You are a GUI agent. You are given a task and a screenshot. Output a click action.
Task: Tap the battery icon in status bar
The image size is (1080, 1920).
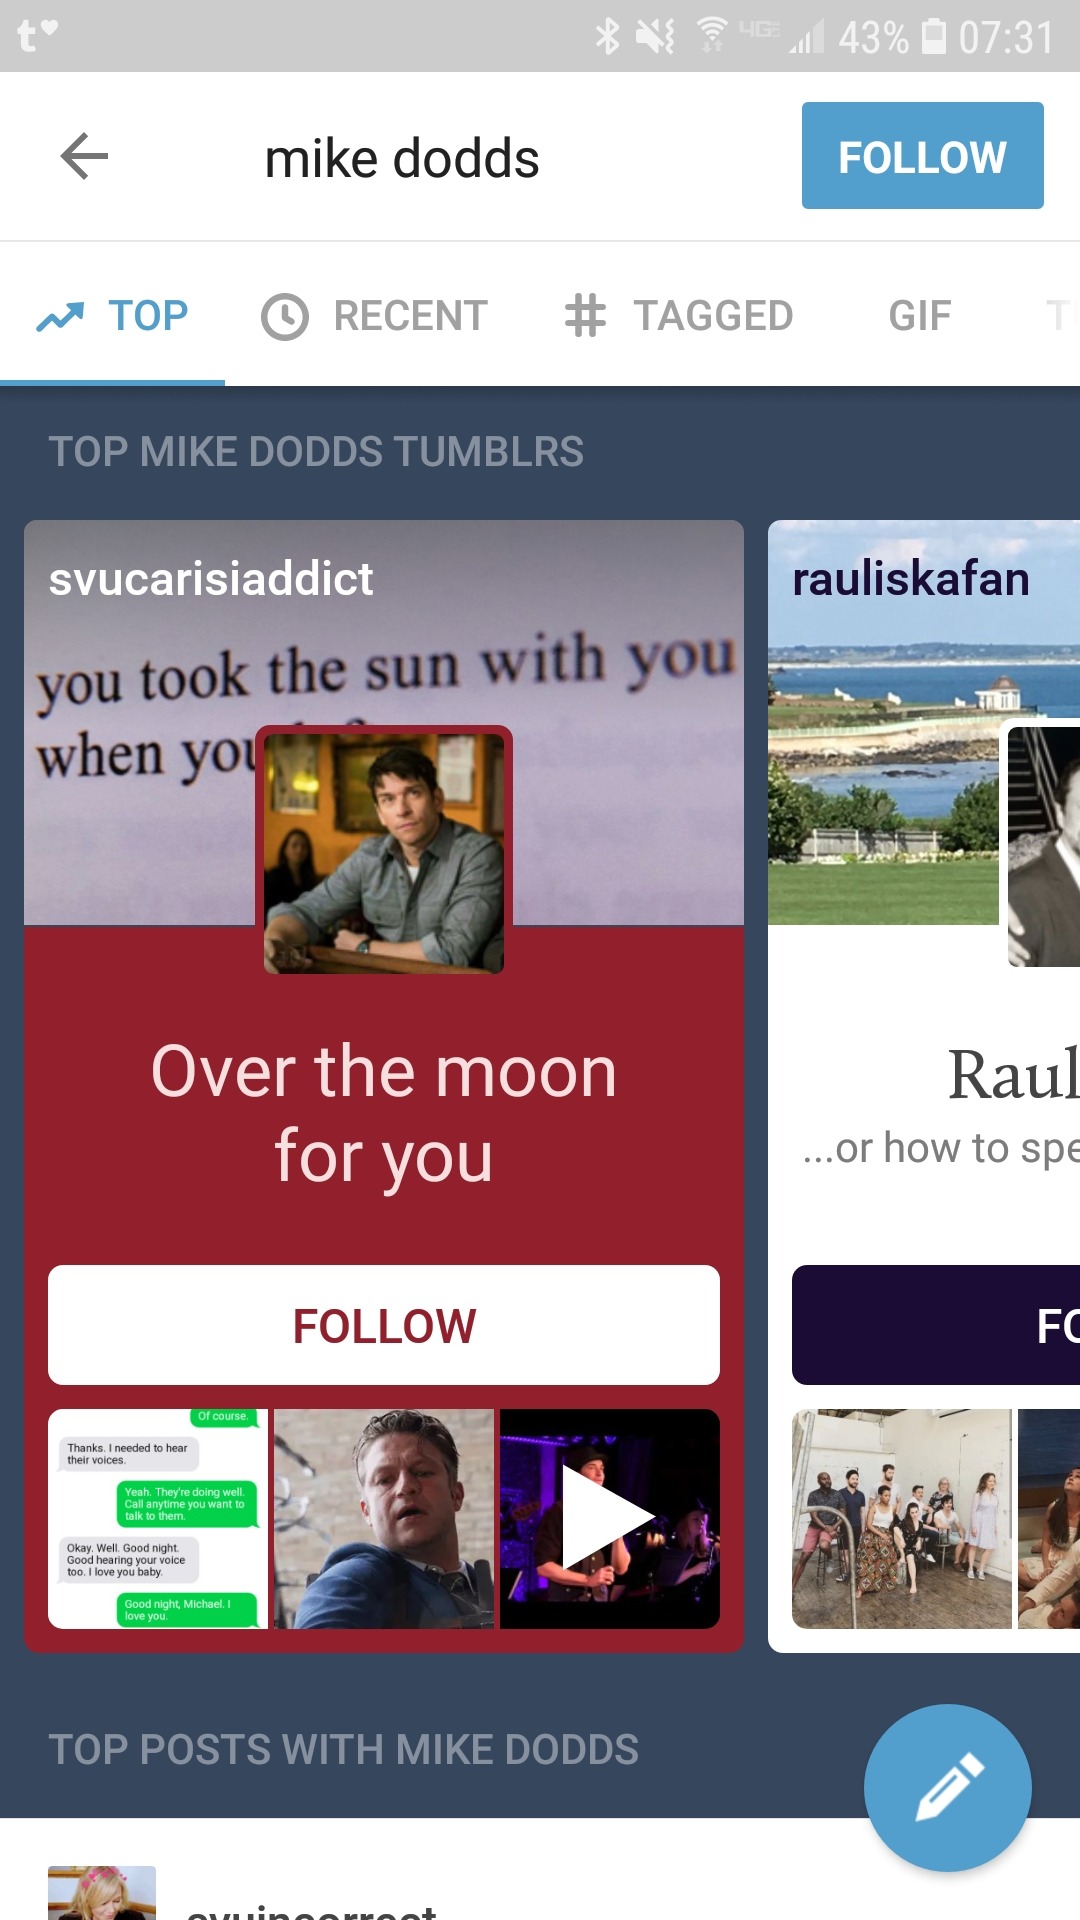point(934,36)
